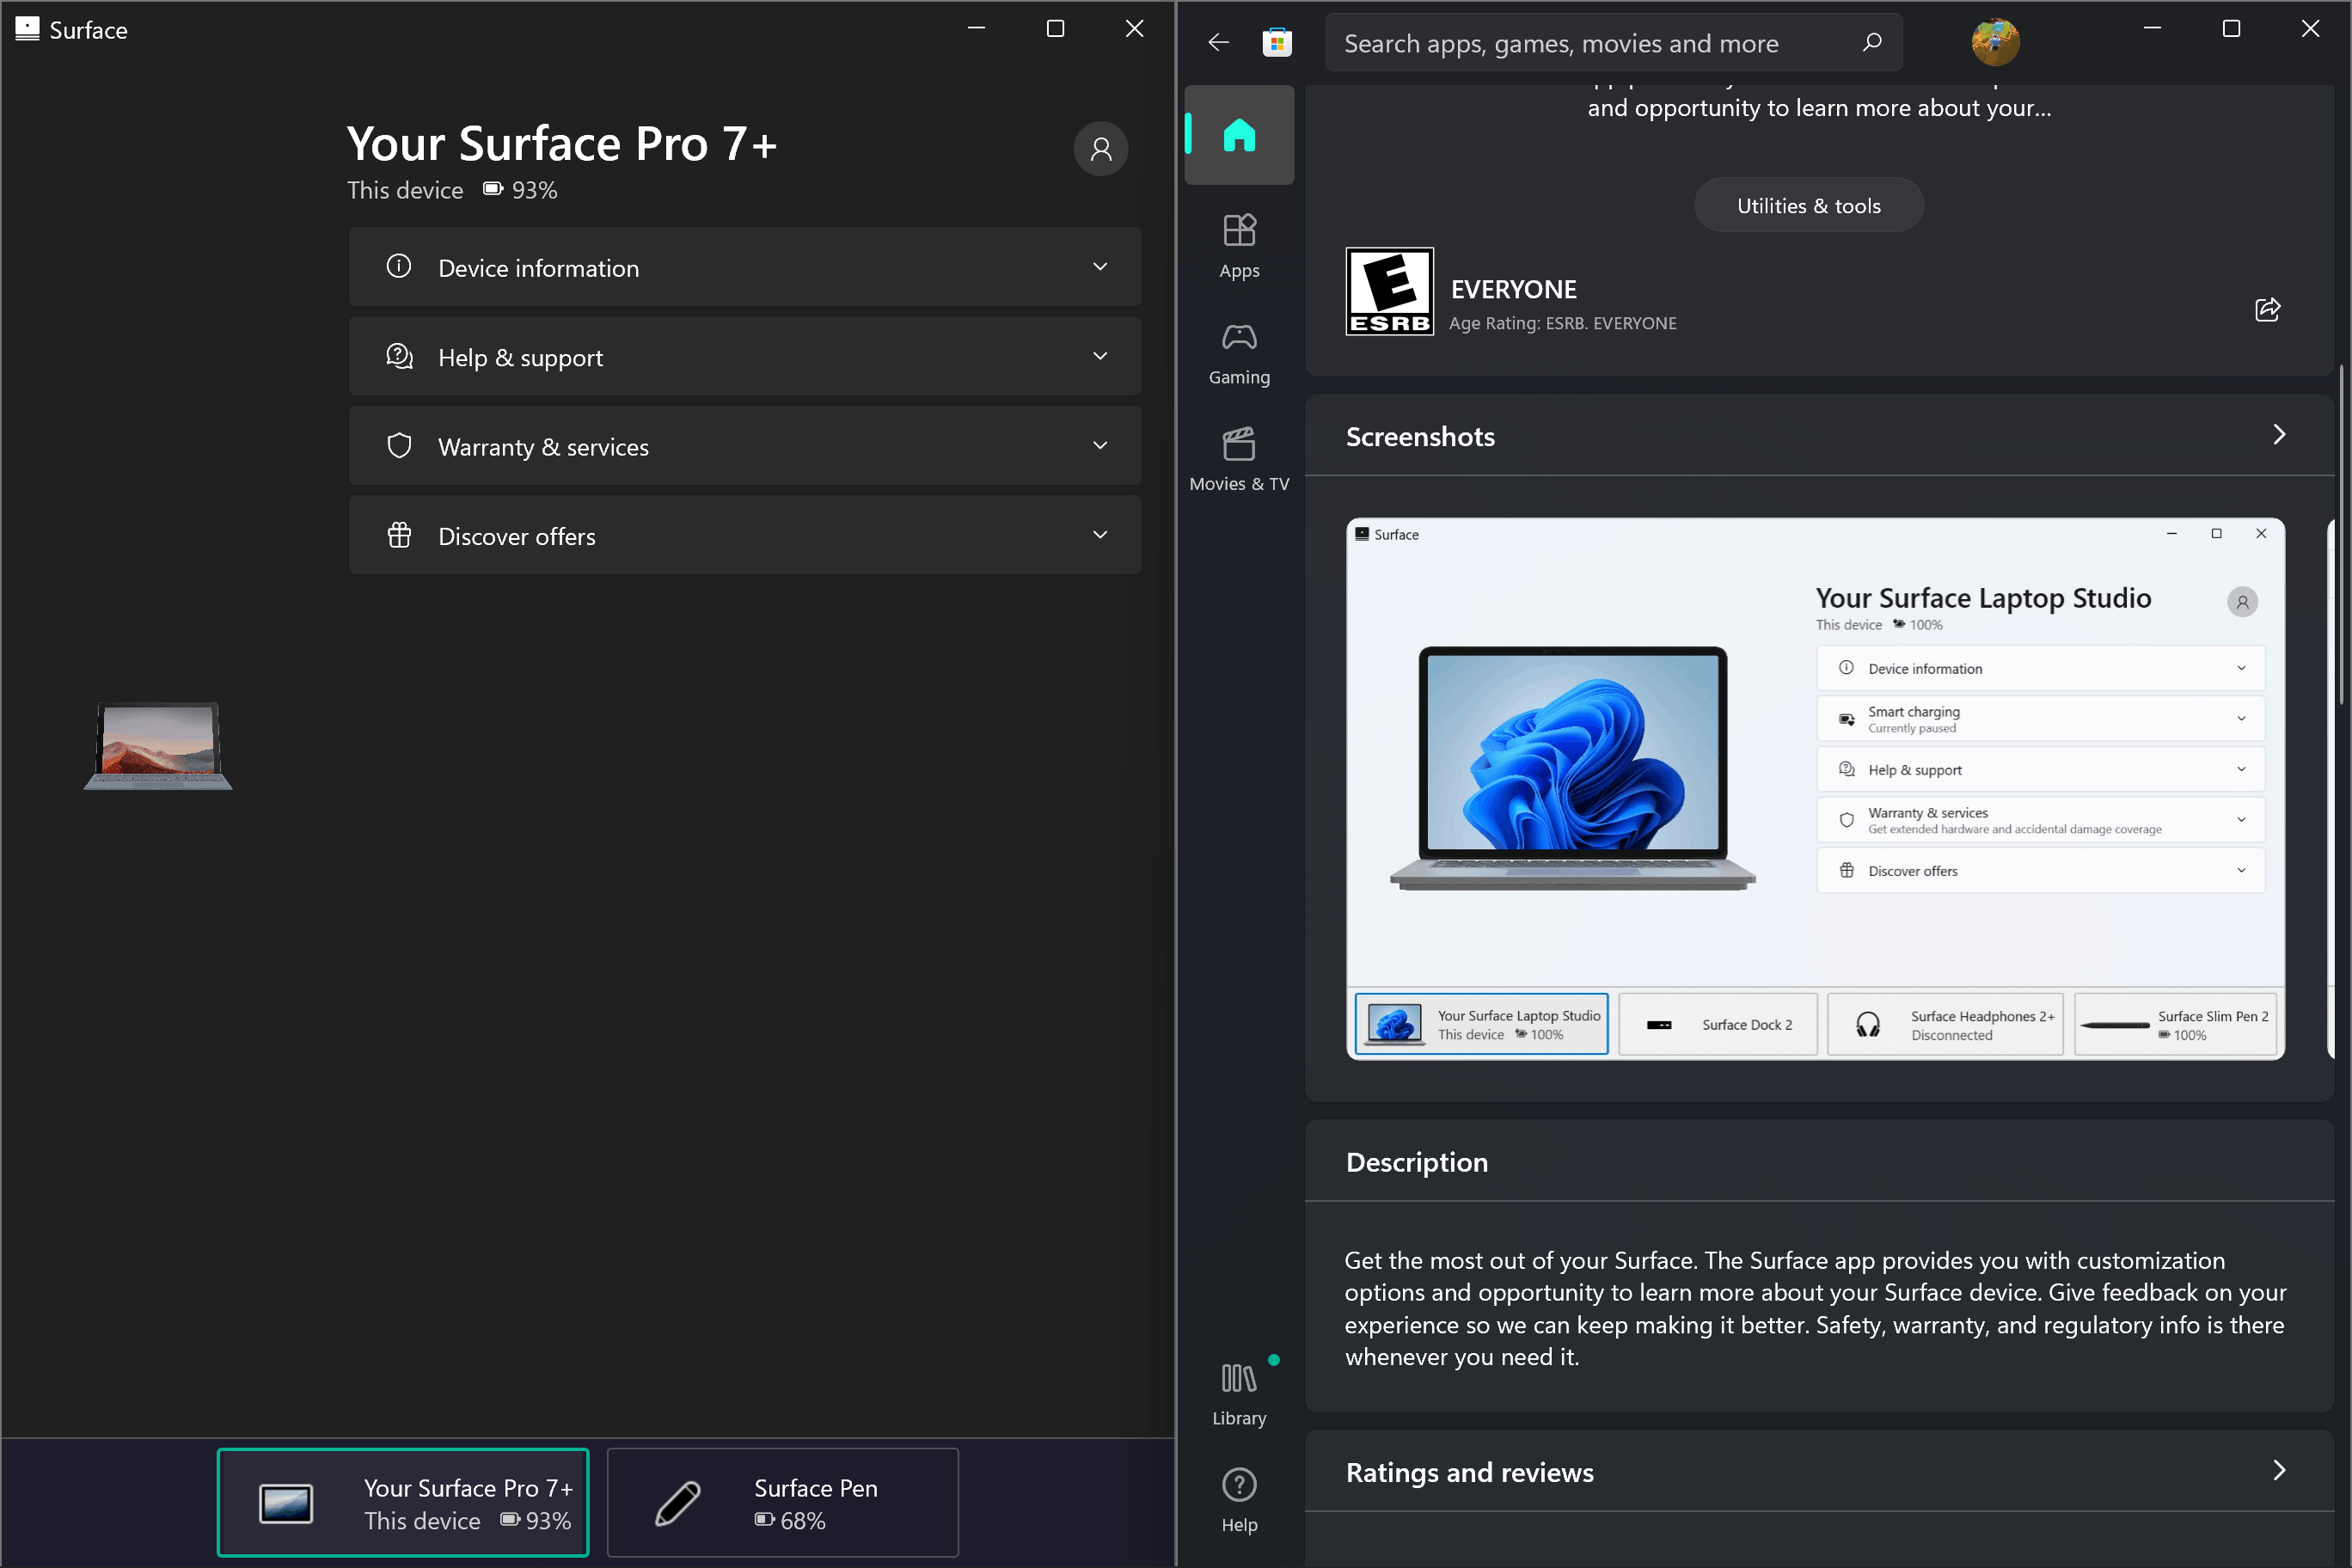Click the Utilities & tools category button

(x=1808, y=205)
